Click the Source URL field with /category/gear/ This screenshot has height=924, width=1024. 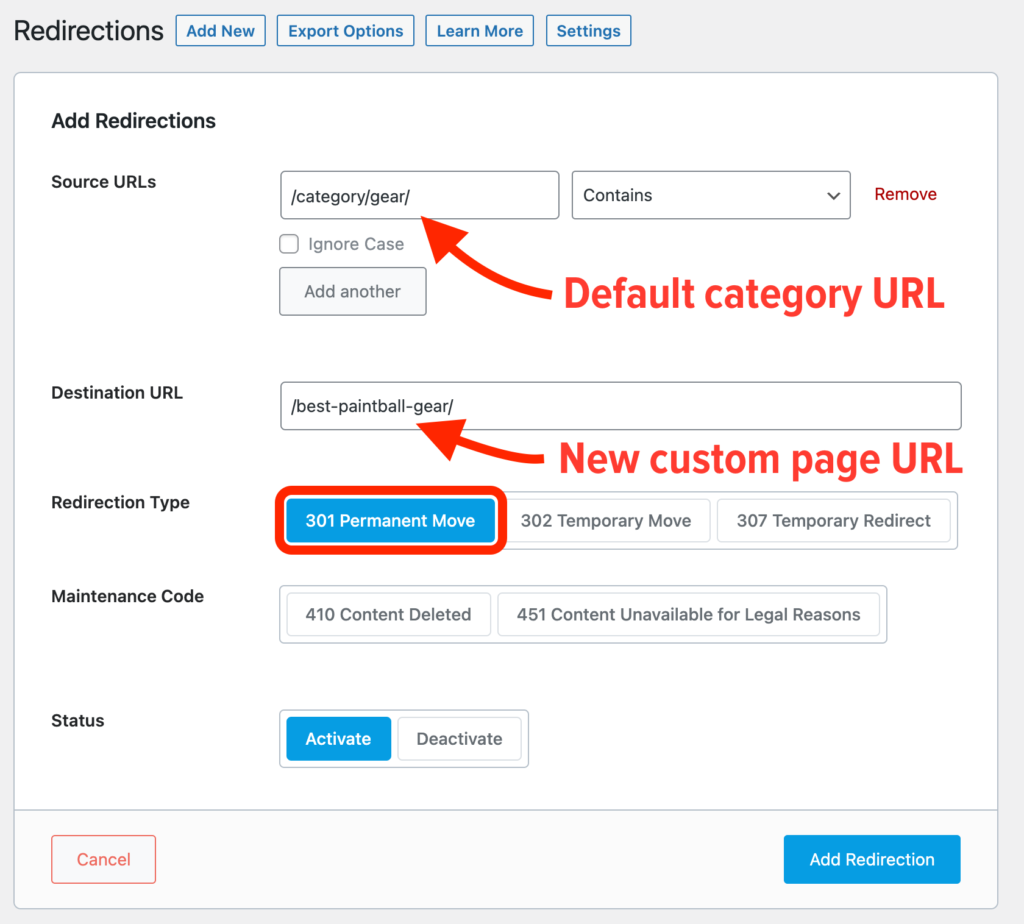point(419,196)
